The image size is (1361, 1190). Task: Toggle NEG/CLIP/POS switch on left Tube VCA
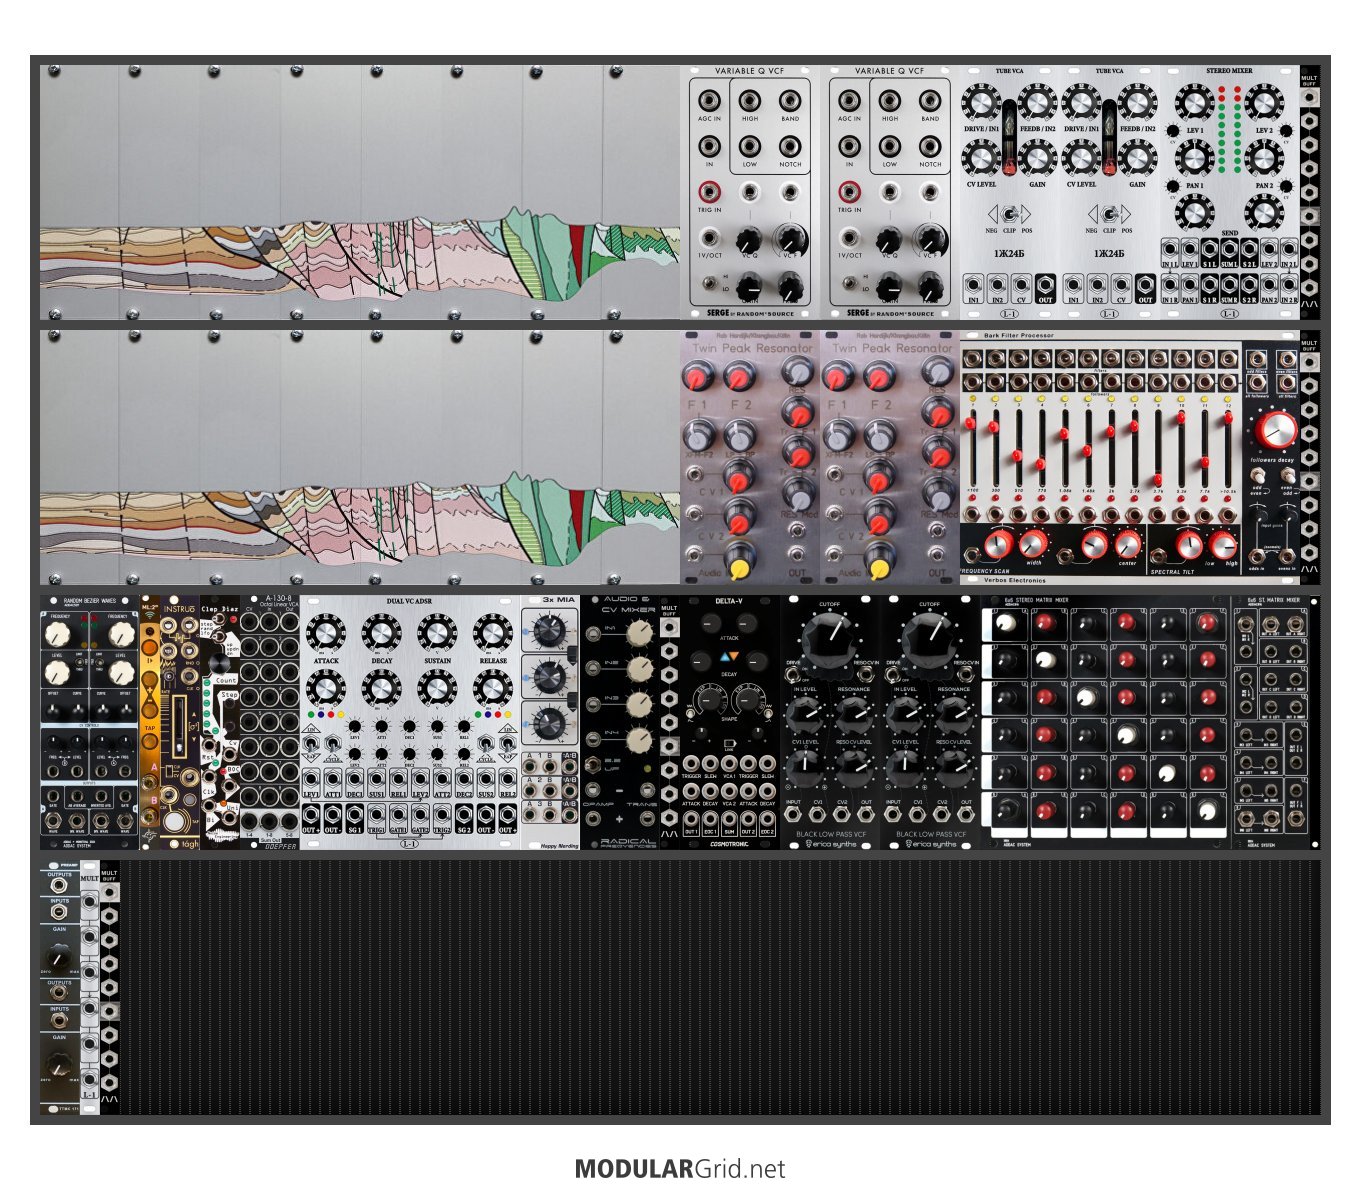tap(1010, 213)
